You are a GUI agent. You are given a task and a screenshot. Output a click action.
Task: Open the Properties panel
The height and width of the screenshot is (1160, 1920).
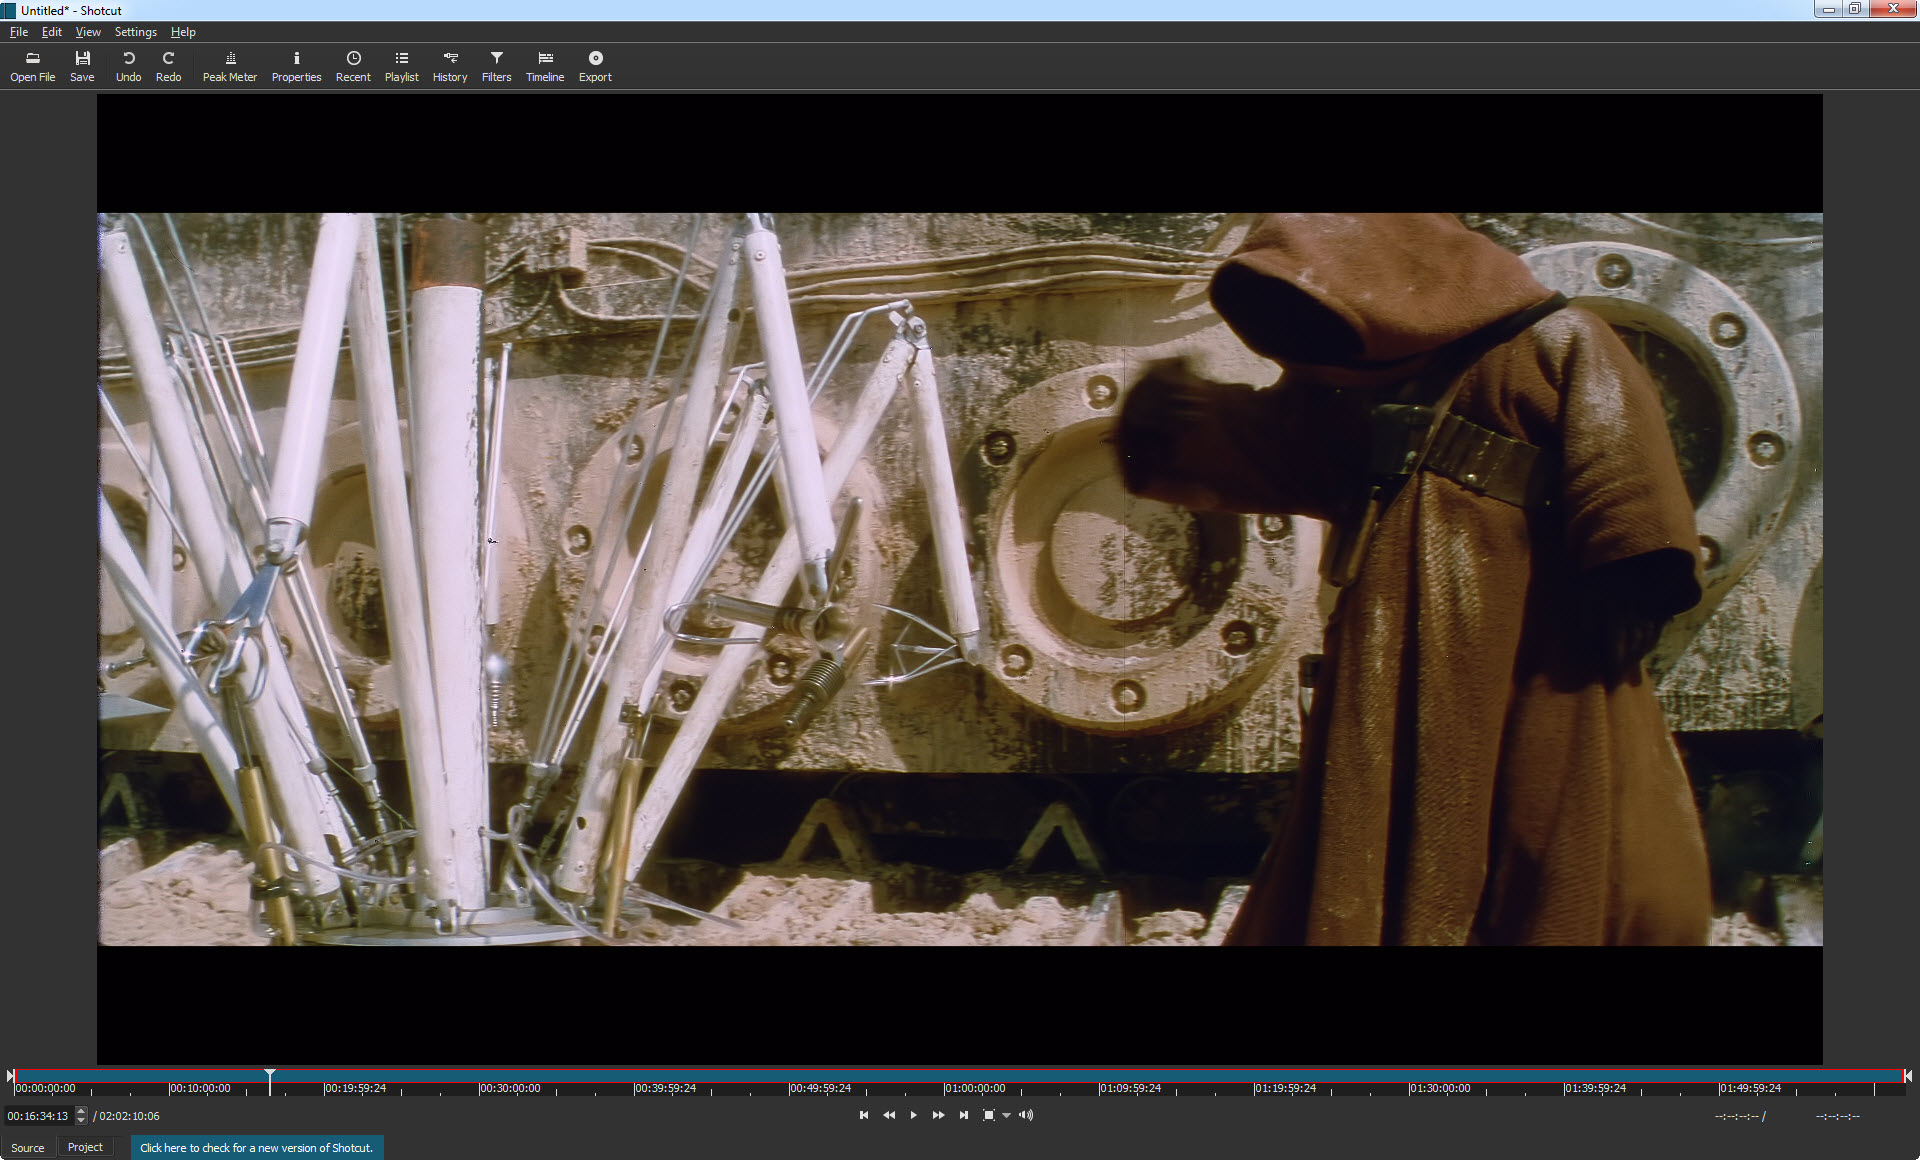pos(296,67)
